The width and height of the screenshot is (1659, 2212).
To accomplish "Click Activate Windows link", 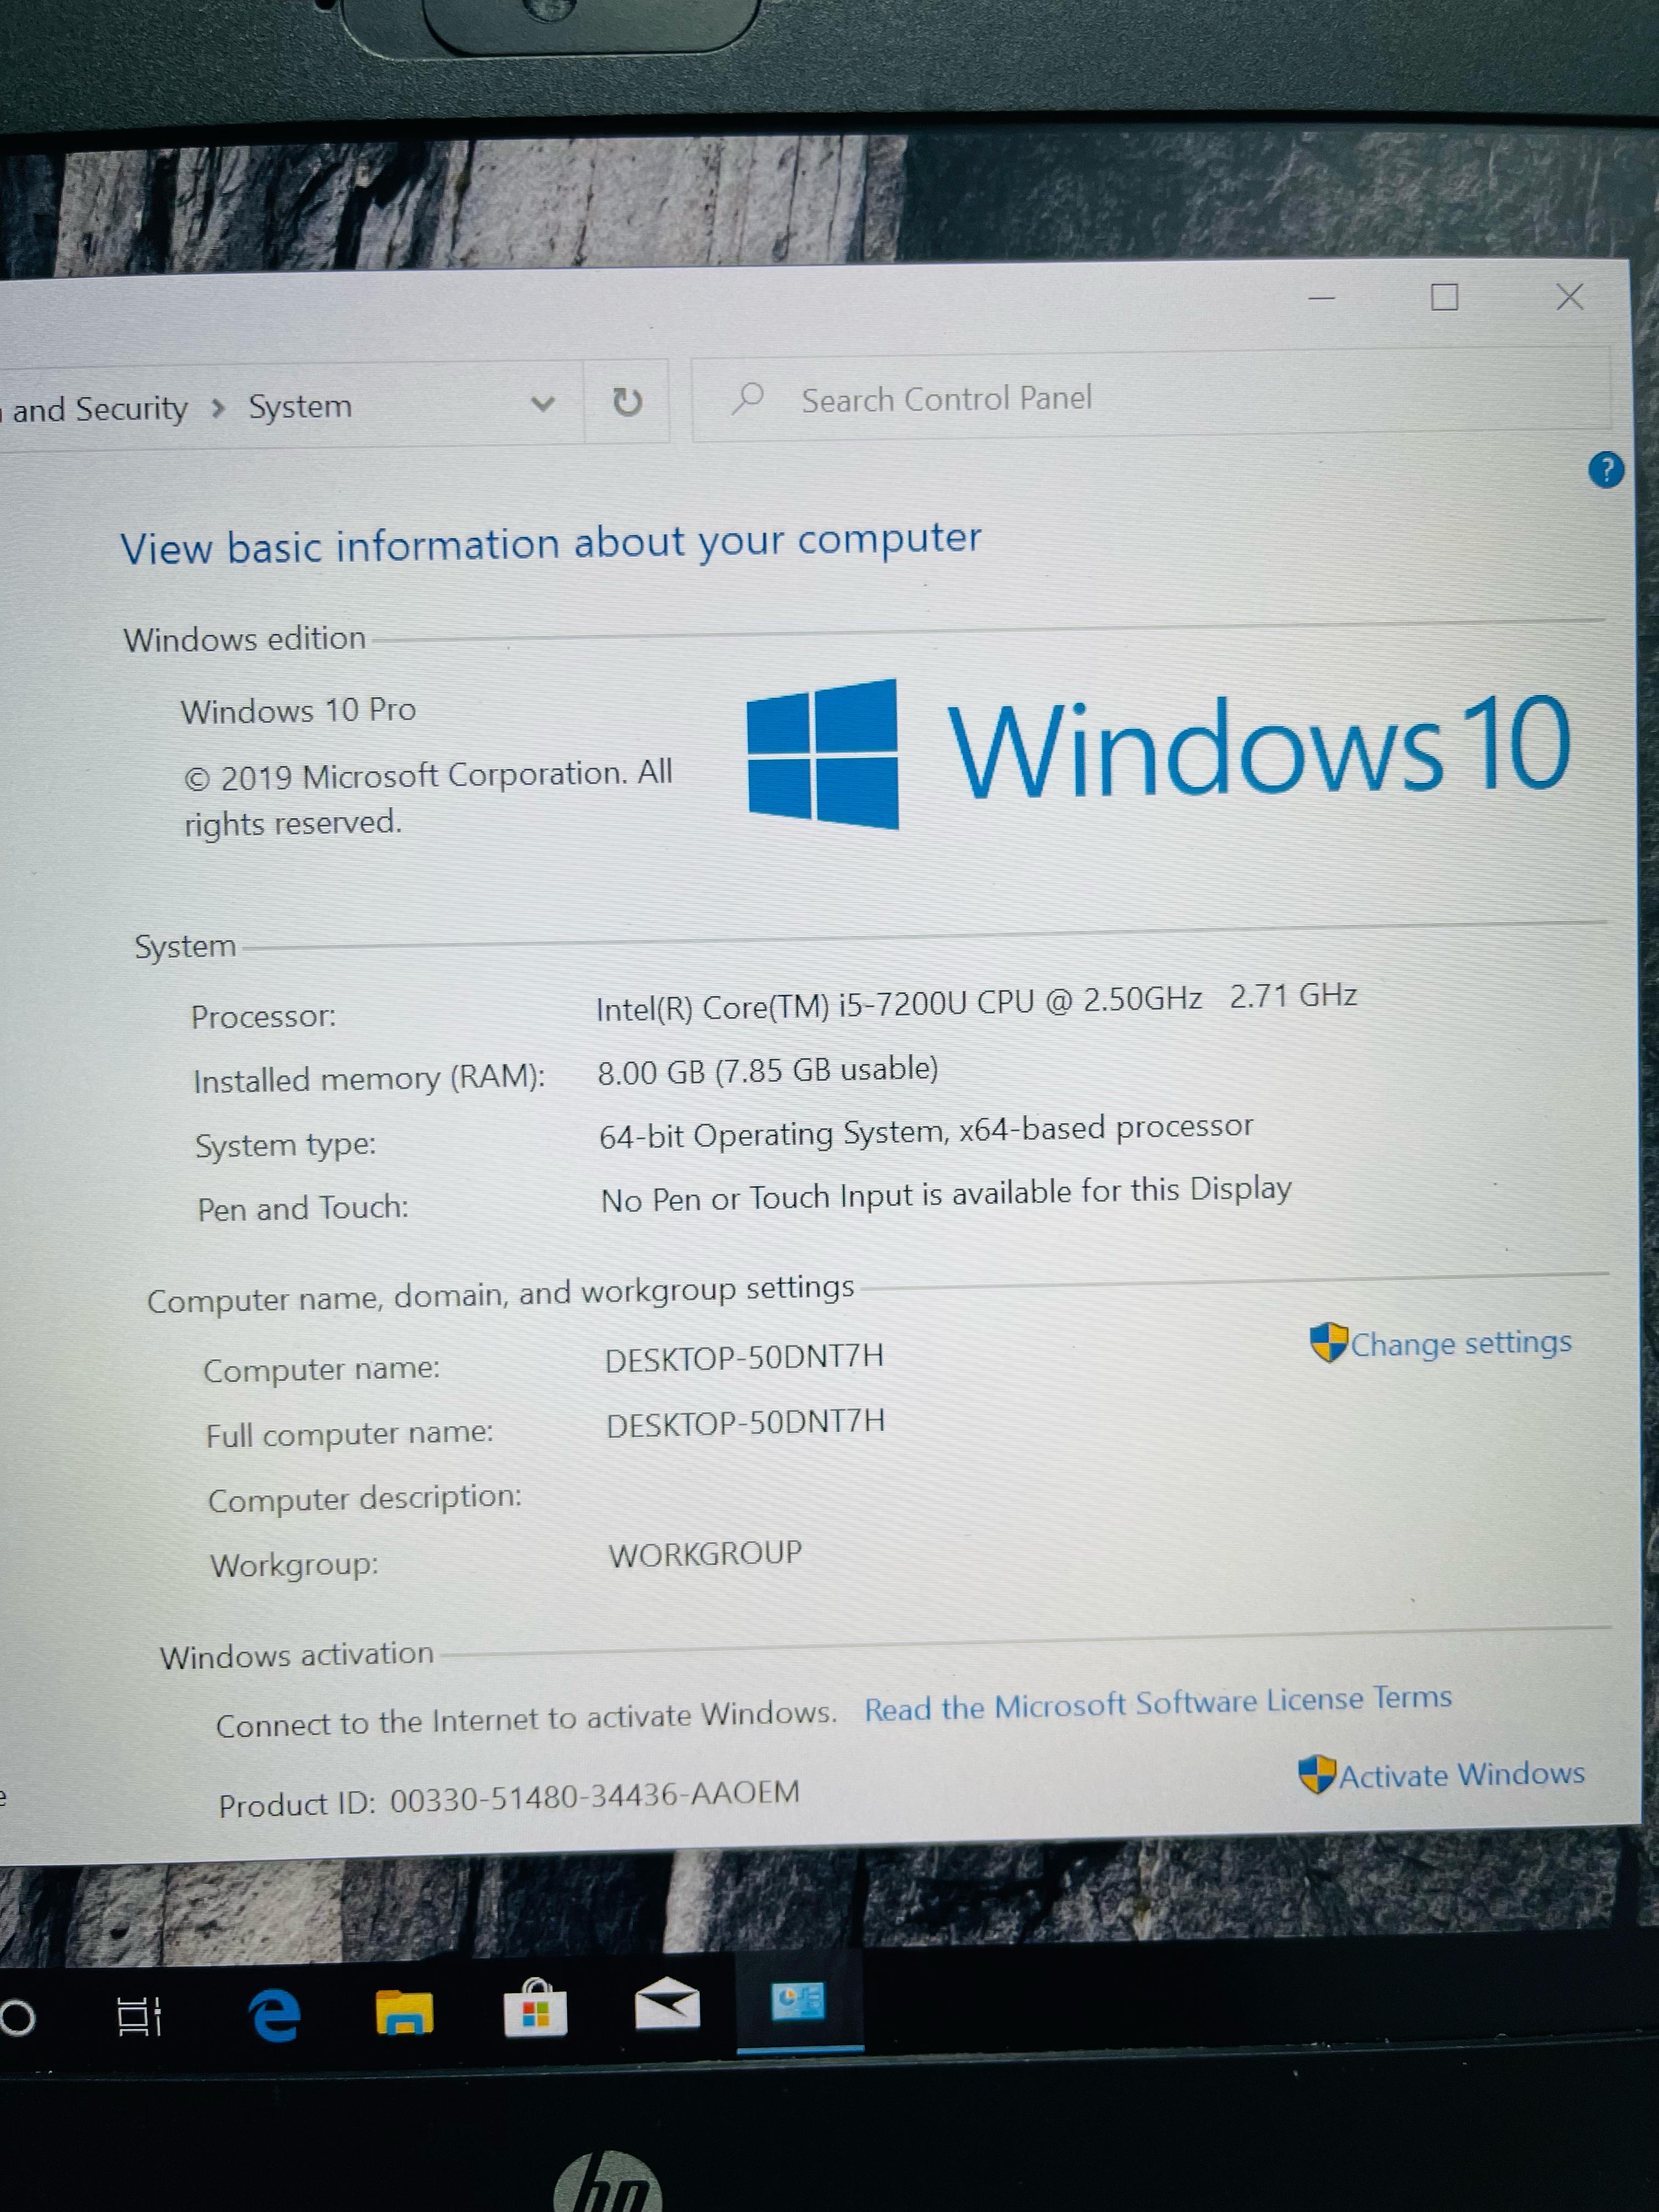I will tap(1461, 1774).
